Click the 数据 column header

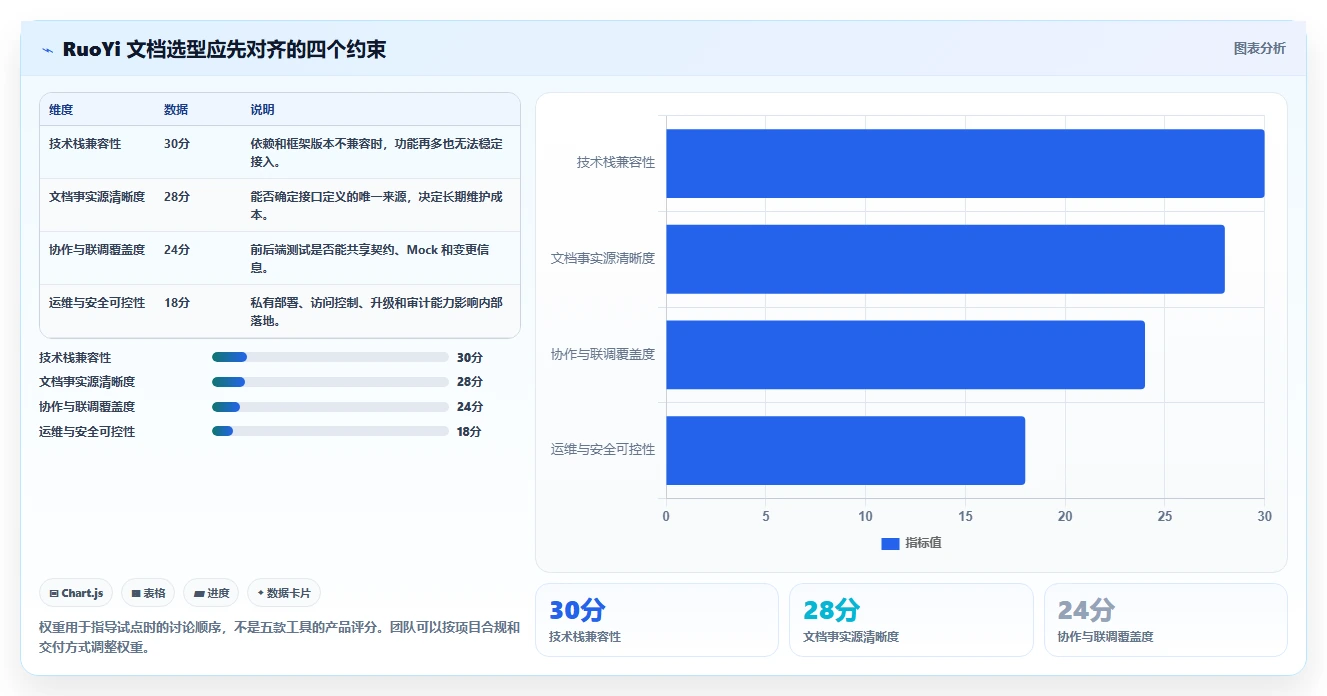point(176,110)
